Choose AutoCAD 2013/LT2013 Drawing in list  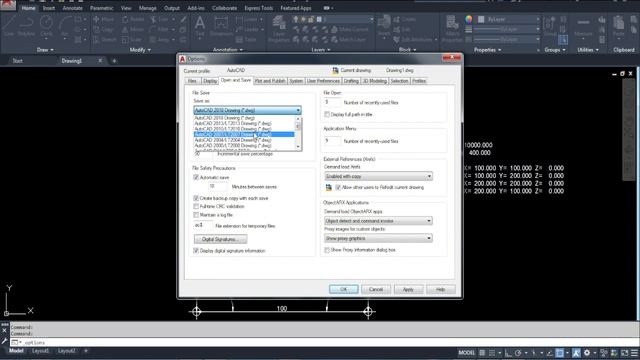[244, 123]
